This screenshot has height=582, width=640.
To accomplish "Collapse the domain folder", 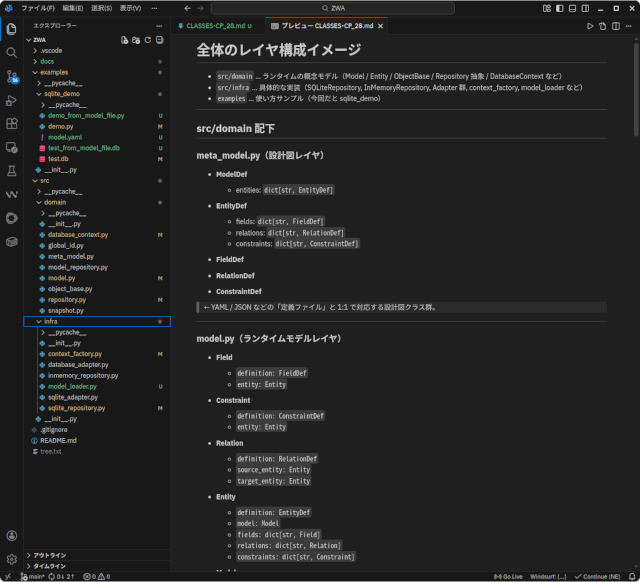I will coord(54,202).
